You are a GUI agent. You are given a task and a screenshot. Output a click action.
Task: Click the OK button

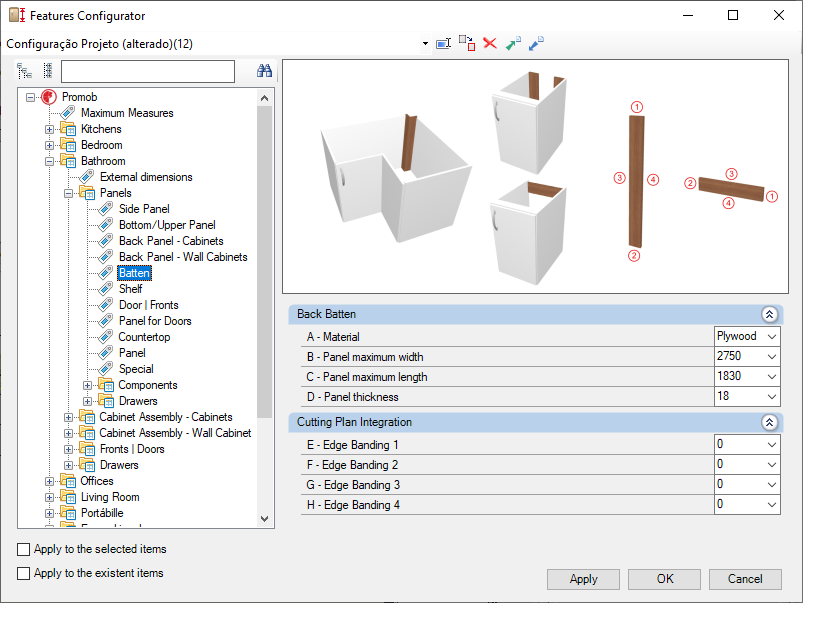664,579
